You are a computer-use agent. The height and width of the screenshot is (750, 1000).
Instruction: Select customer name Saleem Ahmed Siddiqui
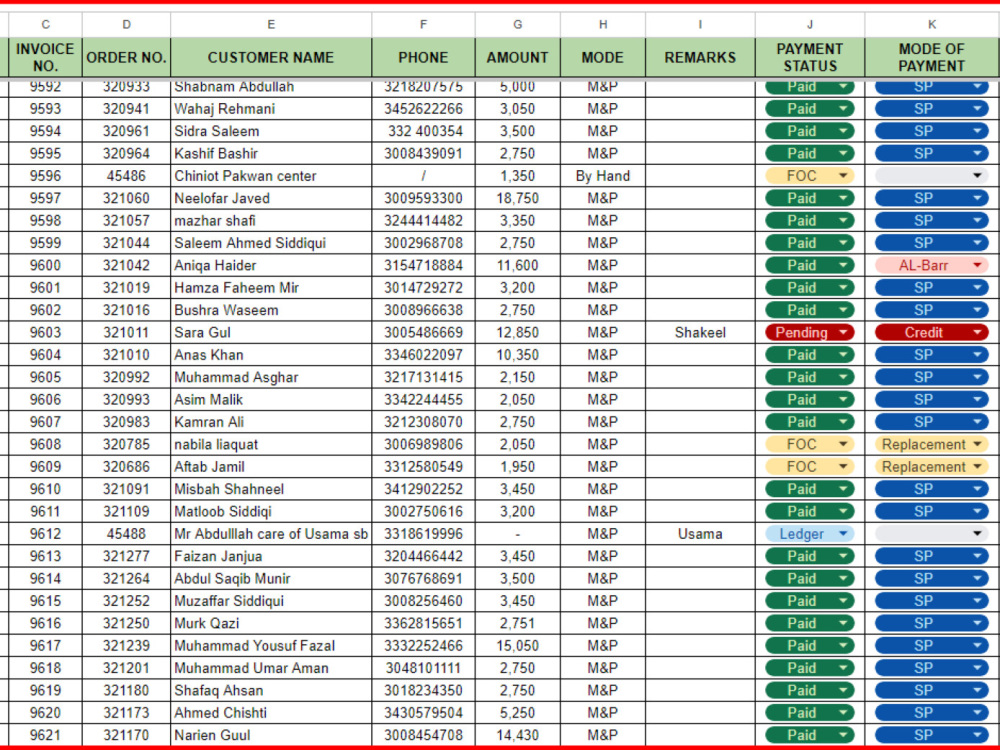click(x=271, y=243)
